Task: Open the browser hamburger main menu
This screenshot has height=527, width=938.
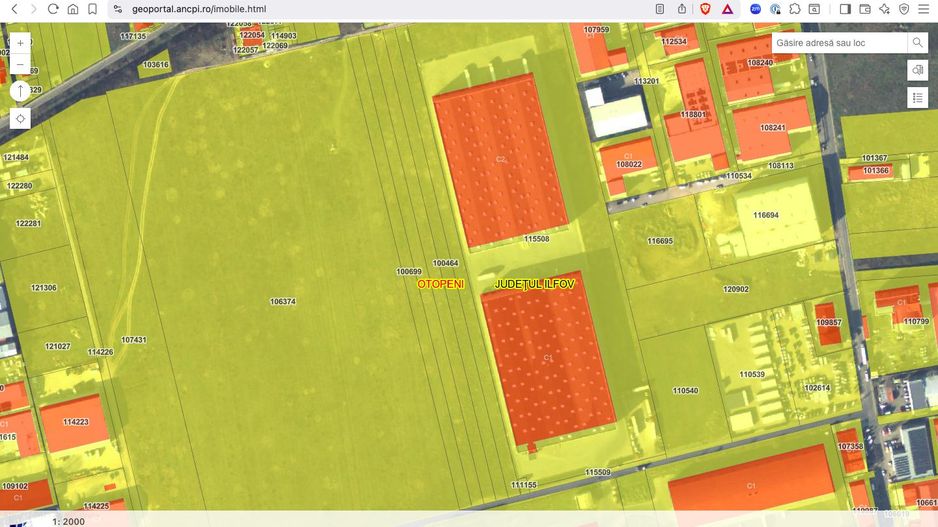Action: [923, 9]
